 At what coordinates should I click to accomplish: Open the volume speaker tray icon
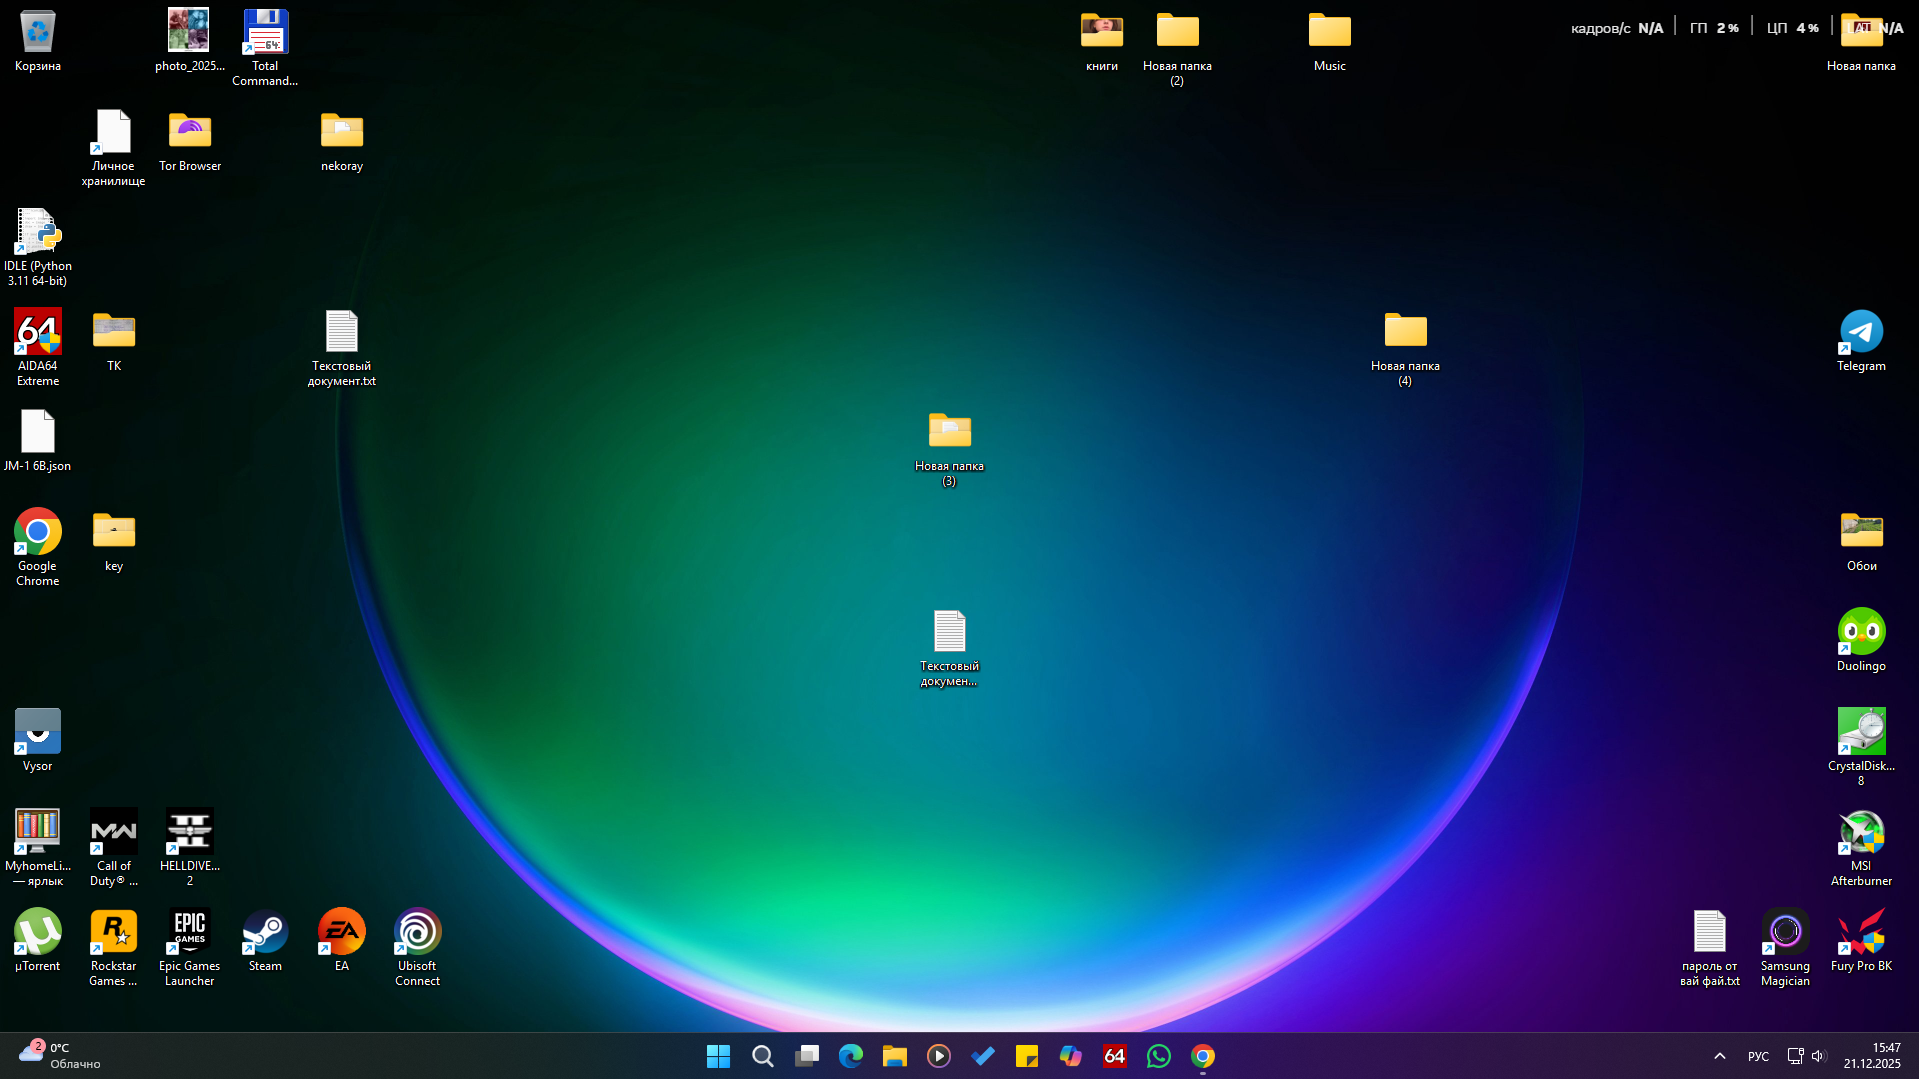[x=1818, y=1056]
